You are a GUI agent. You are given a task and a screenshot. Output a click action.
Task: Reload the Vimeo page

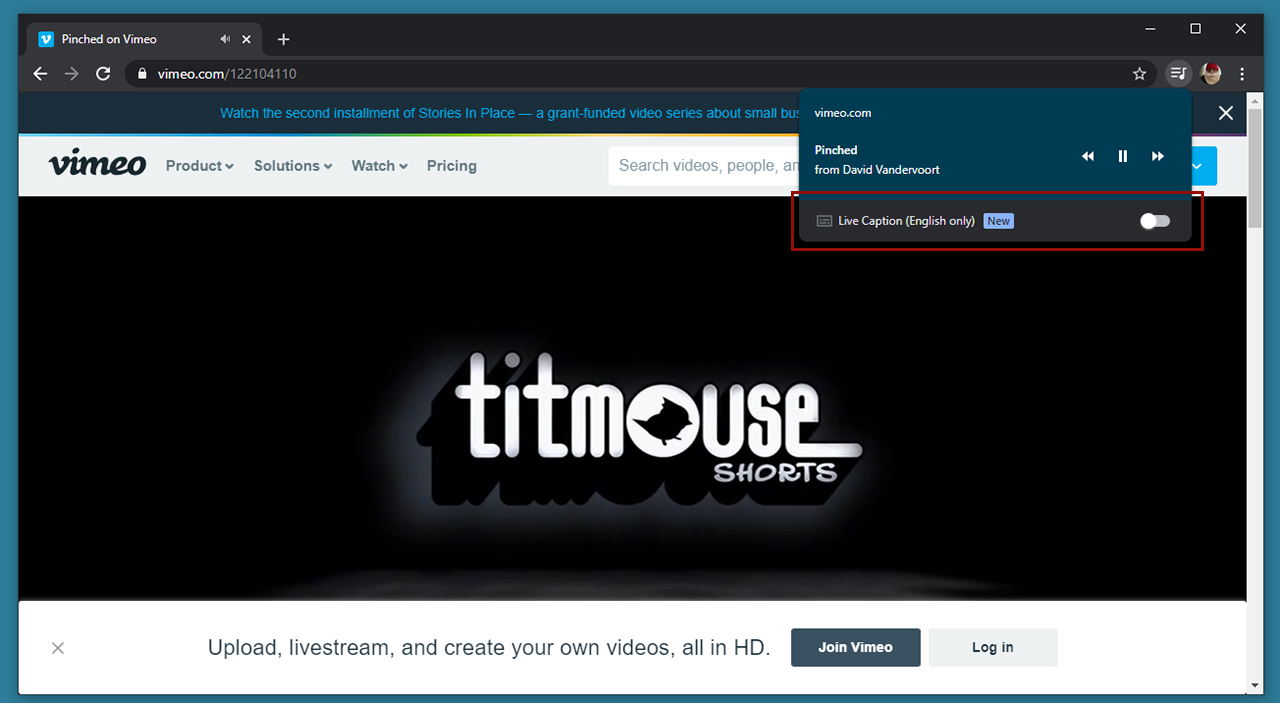point(102,73)
